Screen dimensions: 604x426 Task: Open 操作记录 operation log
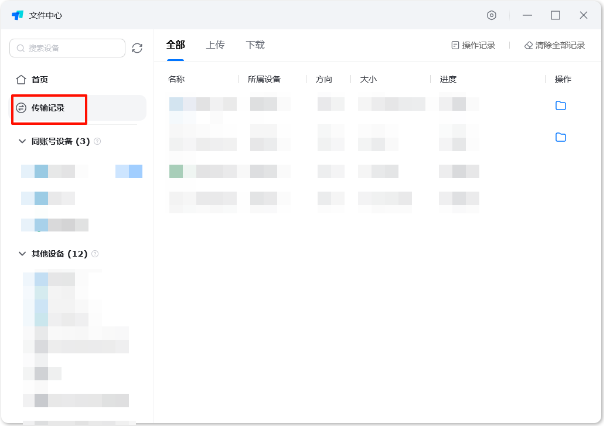click(x=473, y=45)
